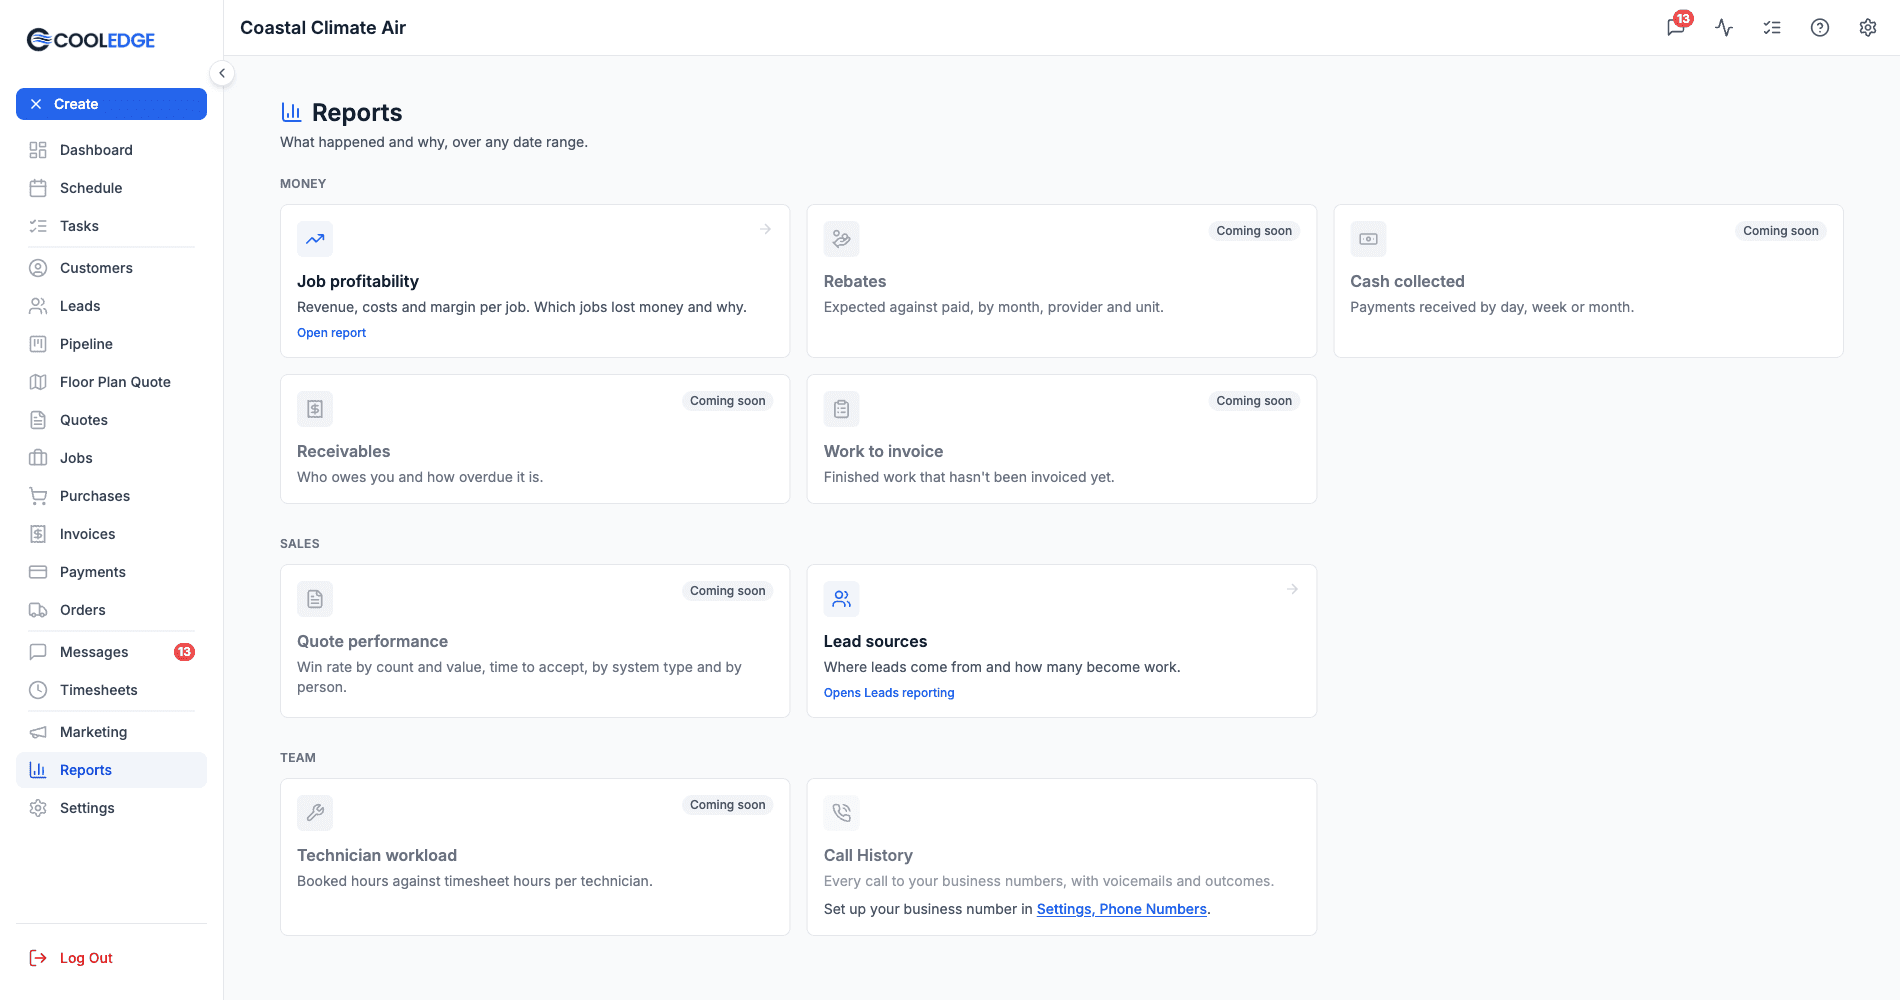Click the Marketing megaphone icon
1900x1000 pixels.
tap(38, 732)
